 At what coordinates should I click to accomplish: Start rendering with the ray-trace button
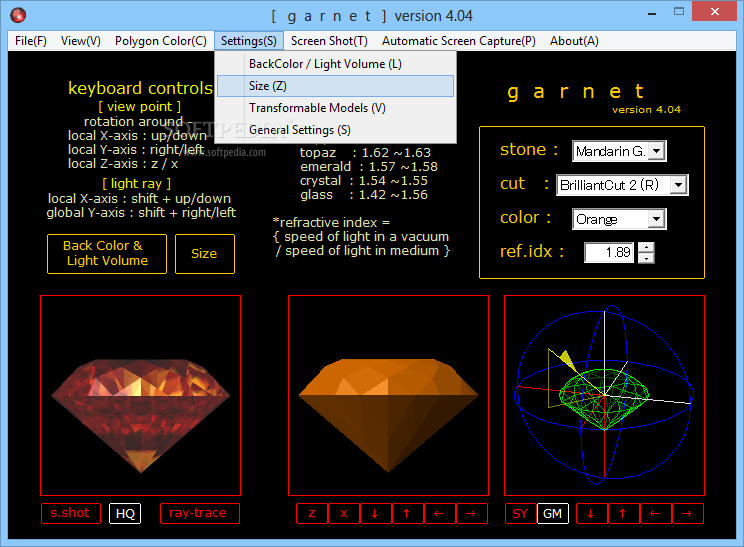[199, 513]
